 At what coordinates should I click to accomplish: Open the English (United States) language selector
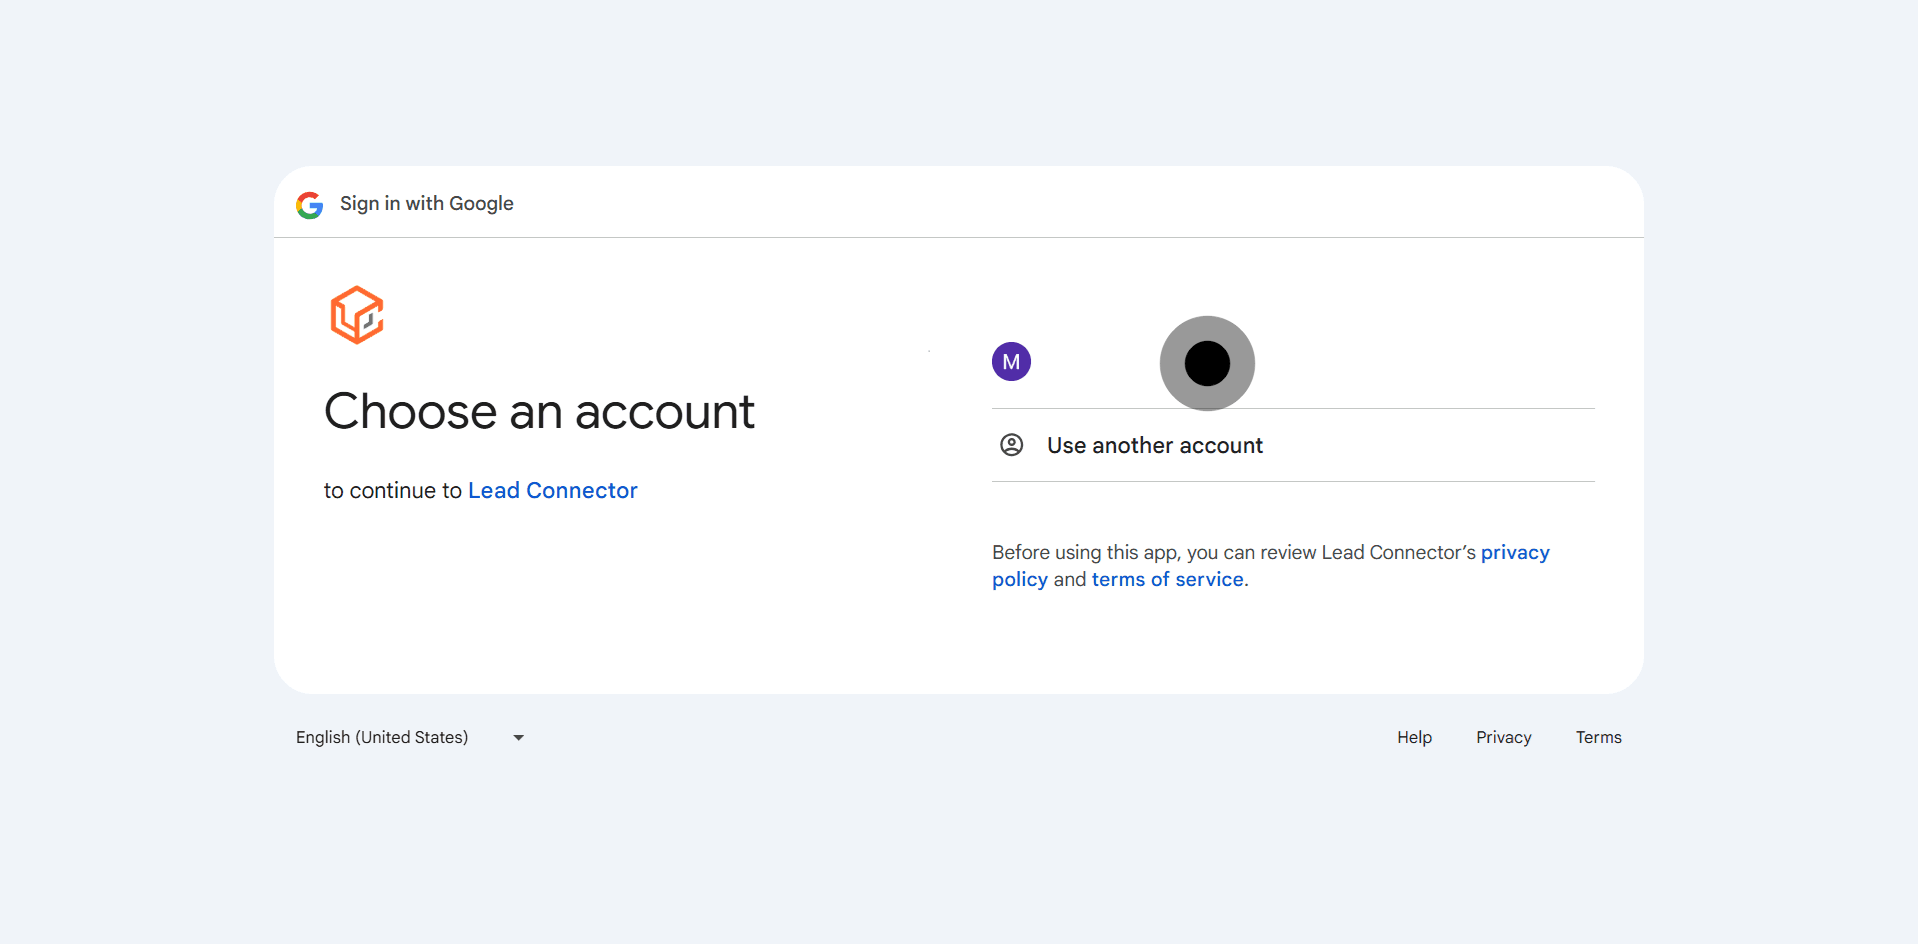click(x=382, y=738)
